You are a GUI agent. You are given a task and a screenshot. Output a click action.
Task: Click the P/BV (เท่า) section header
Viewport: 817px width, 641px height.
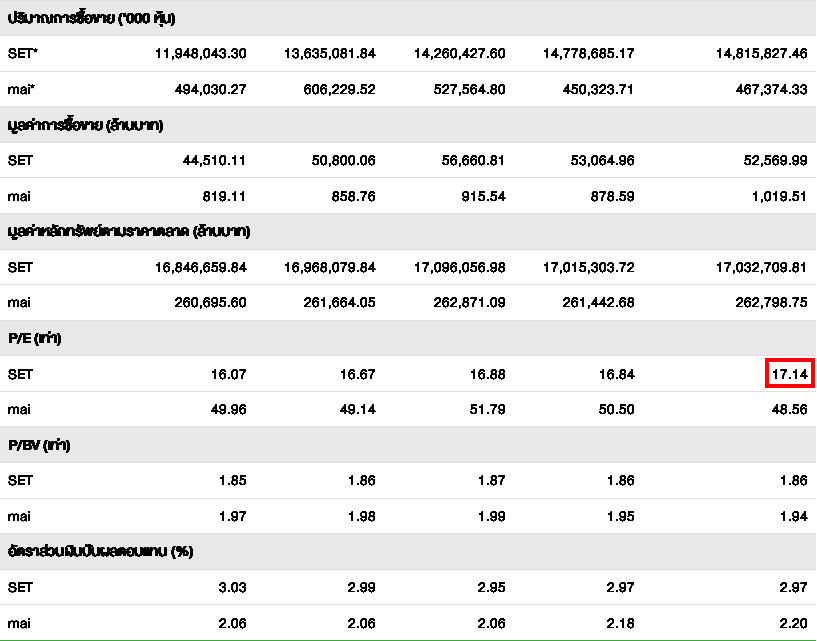point(38,445)
